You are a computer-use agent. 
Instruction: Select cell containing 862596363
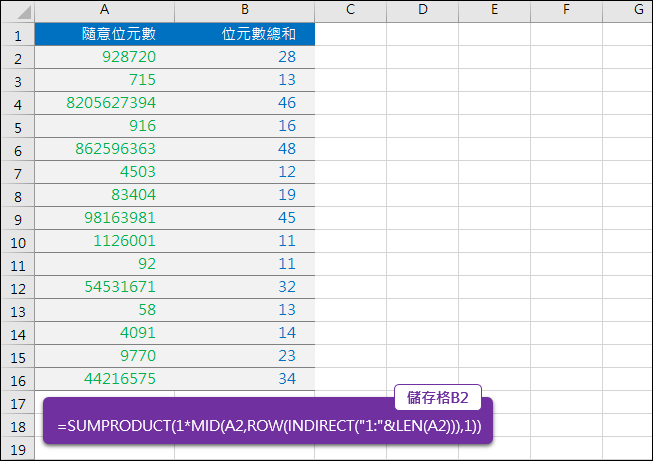[x=105, y=149]
